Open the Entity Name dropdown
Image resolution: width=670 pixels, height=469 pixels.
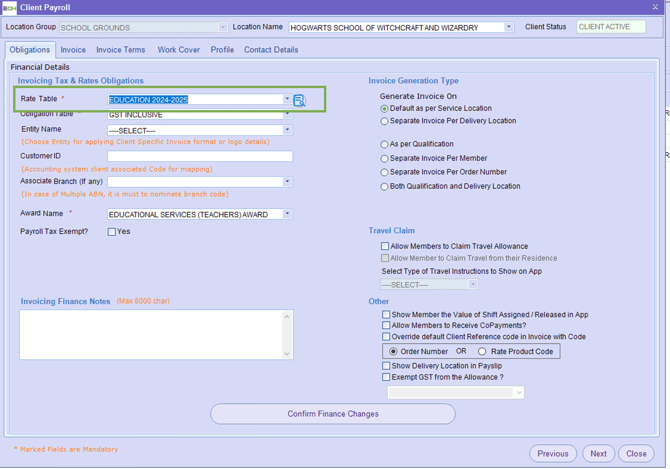click(287, 130)
